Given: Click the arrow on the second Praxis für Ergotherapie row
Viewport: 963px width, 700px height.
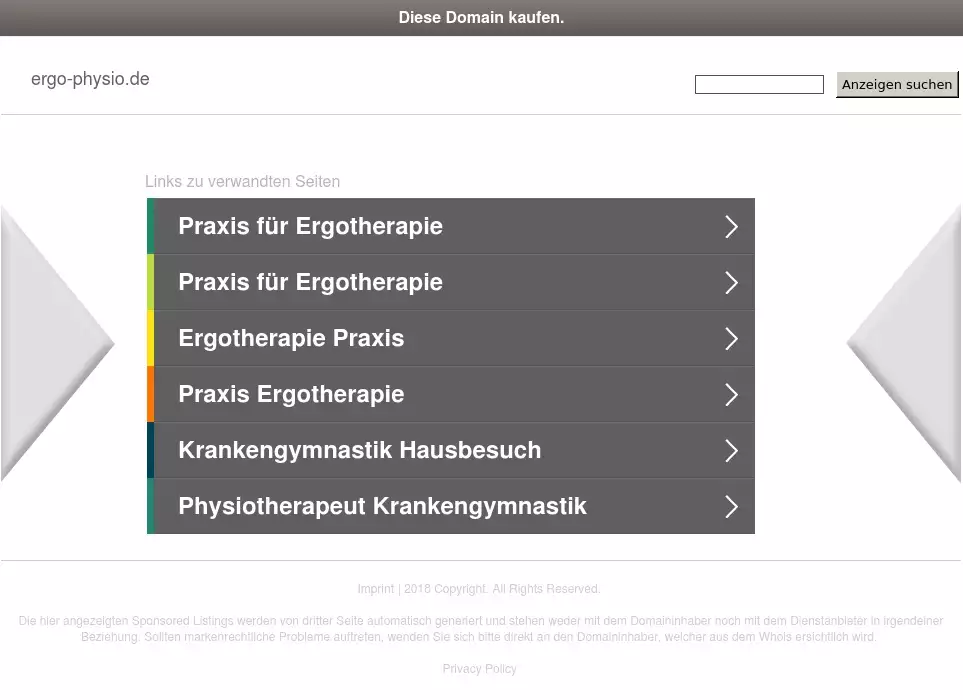Looking at the screenshot, I should (x=731, y=283).
